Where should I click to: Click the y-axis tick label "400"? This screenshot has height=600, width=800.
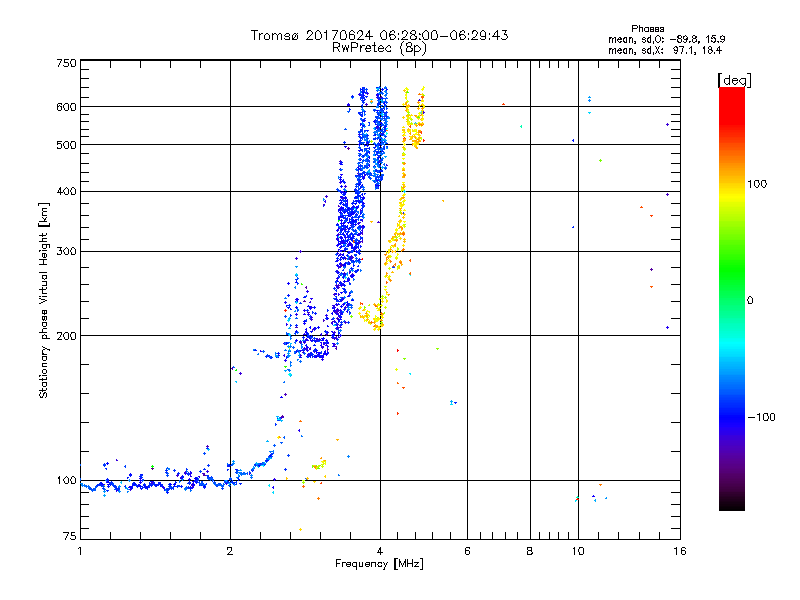[66, 192]
